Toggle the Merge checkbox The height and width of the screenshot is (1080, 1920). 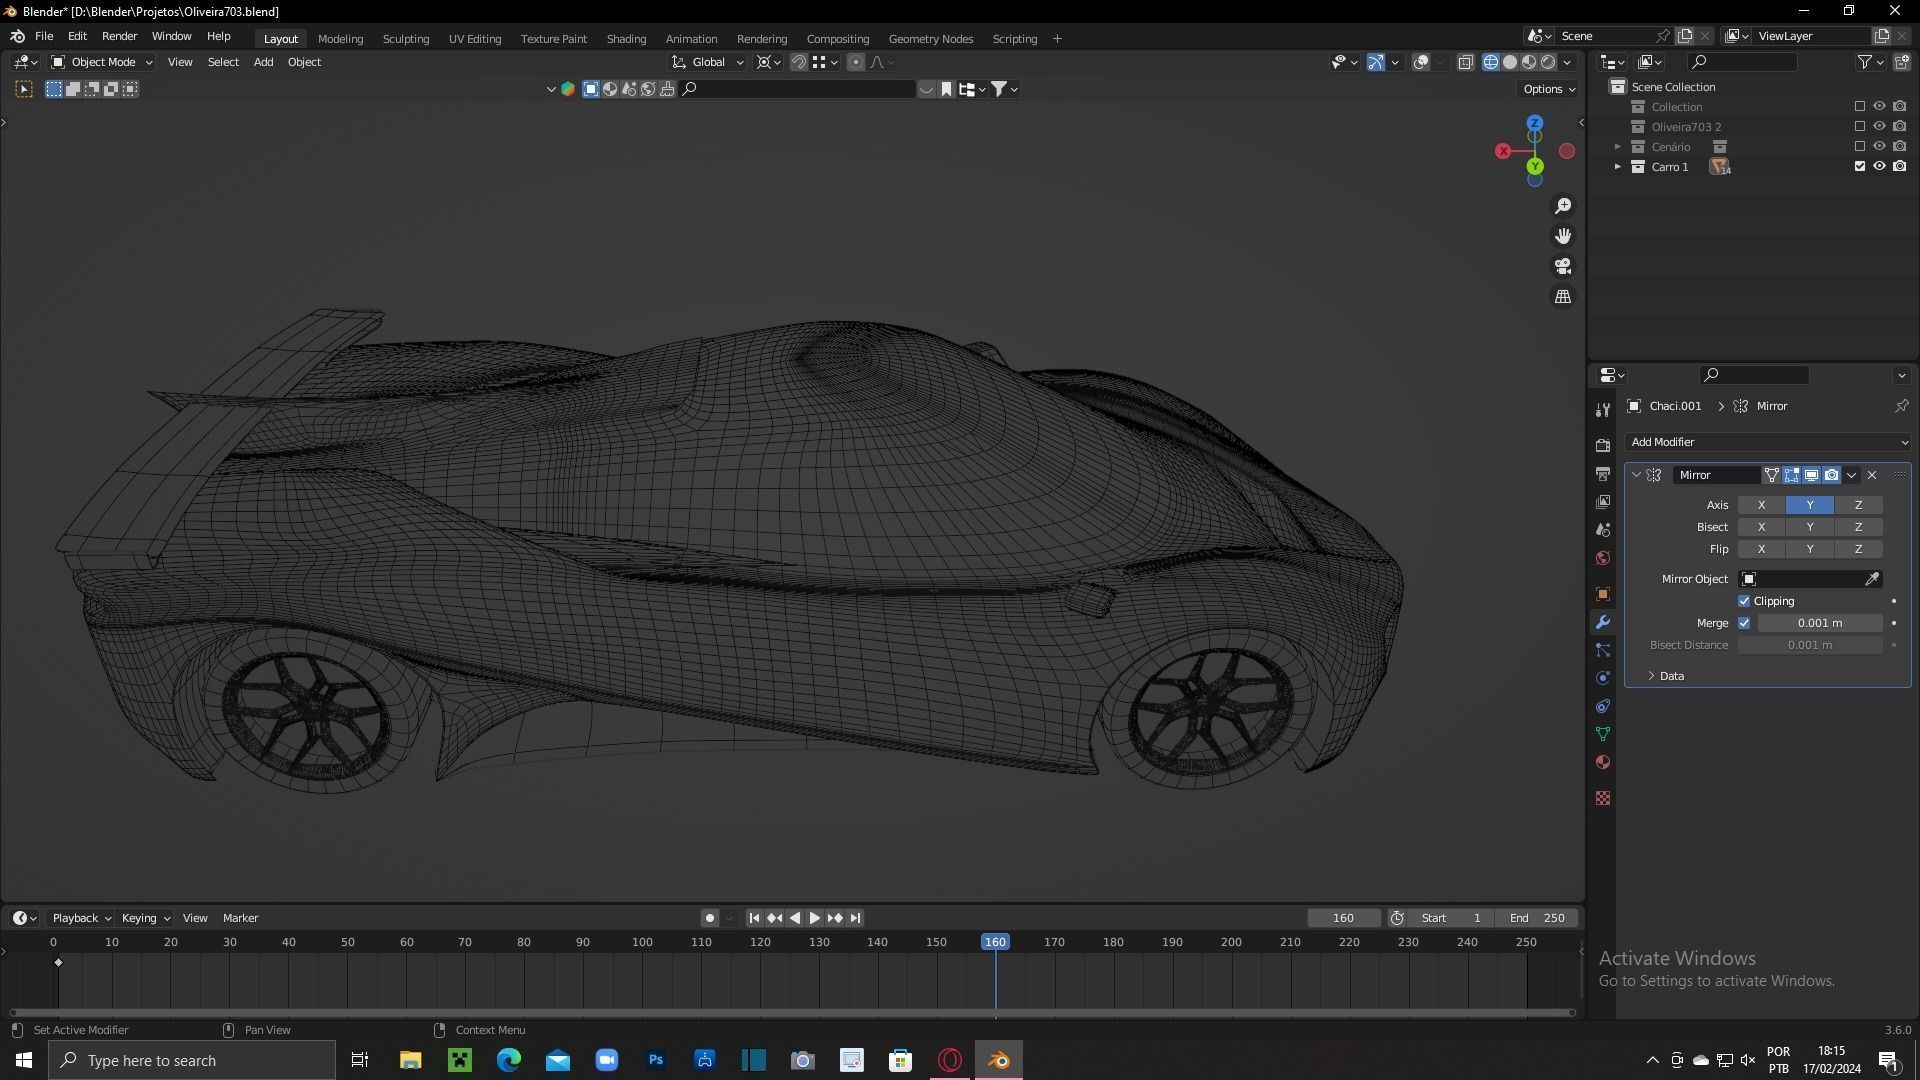click(1744, 623)
